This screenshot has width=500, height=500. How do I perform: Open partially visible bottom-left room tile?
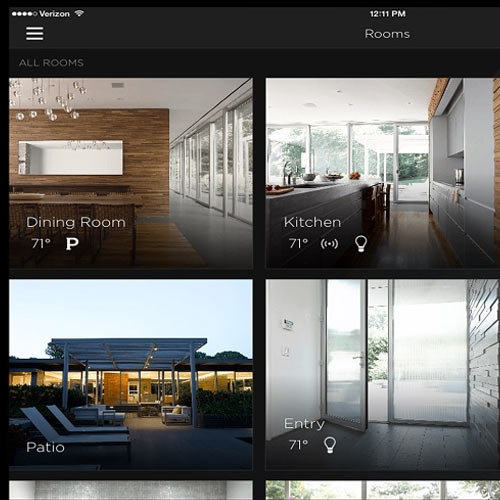tap(131, 490)
